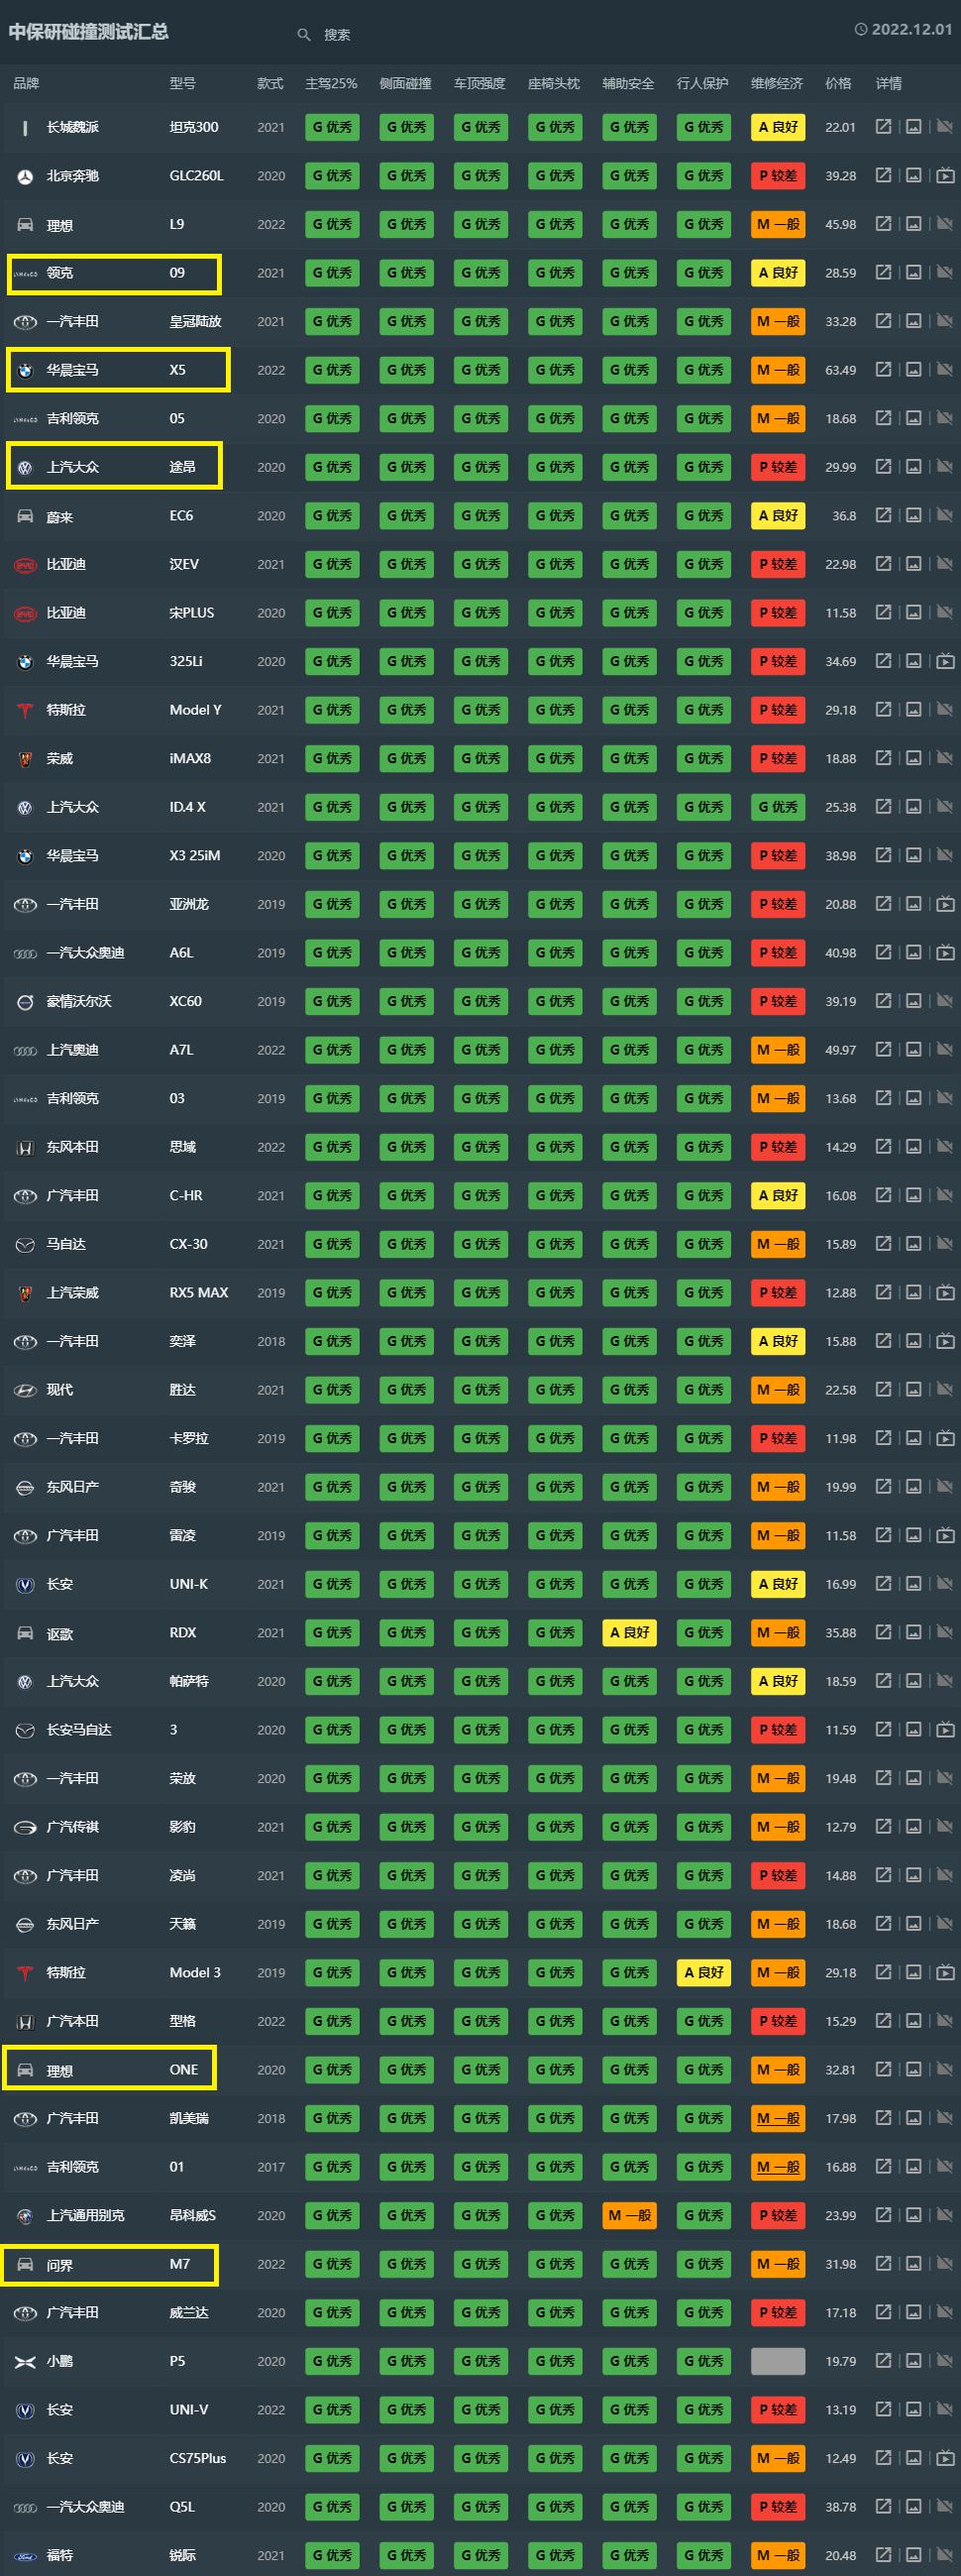Click the 款式 column header
This screenshot has height=2576, width=961.
(270, 83)
